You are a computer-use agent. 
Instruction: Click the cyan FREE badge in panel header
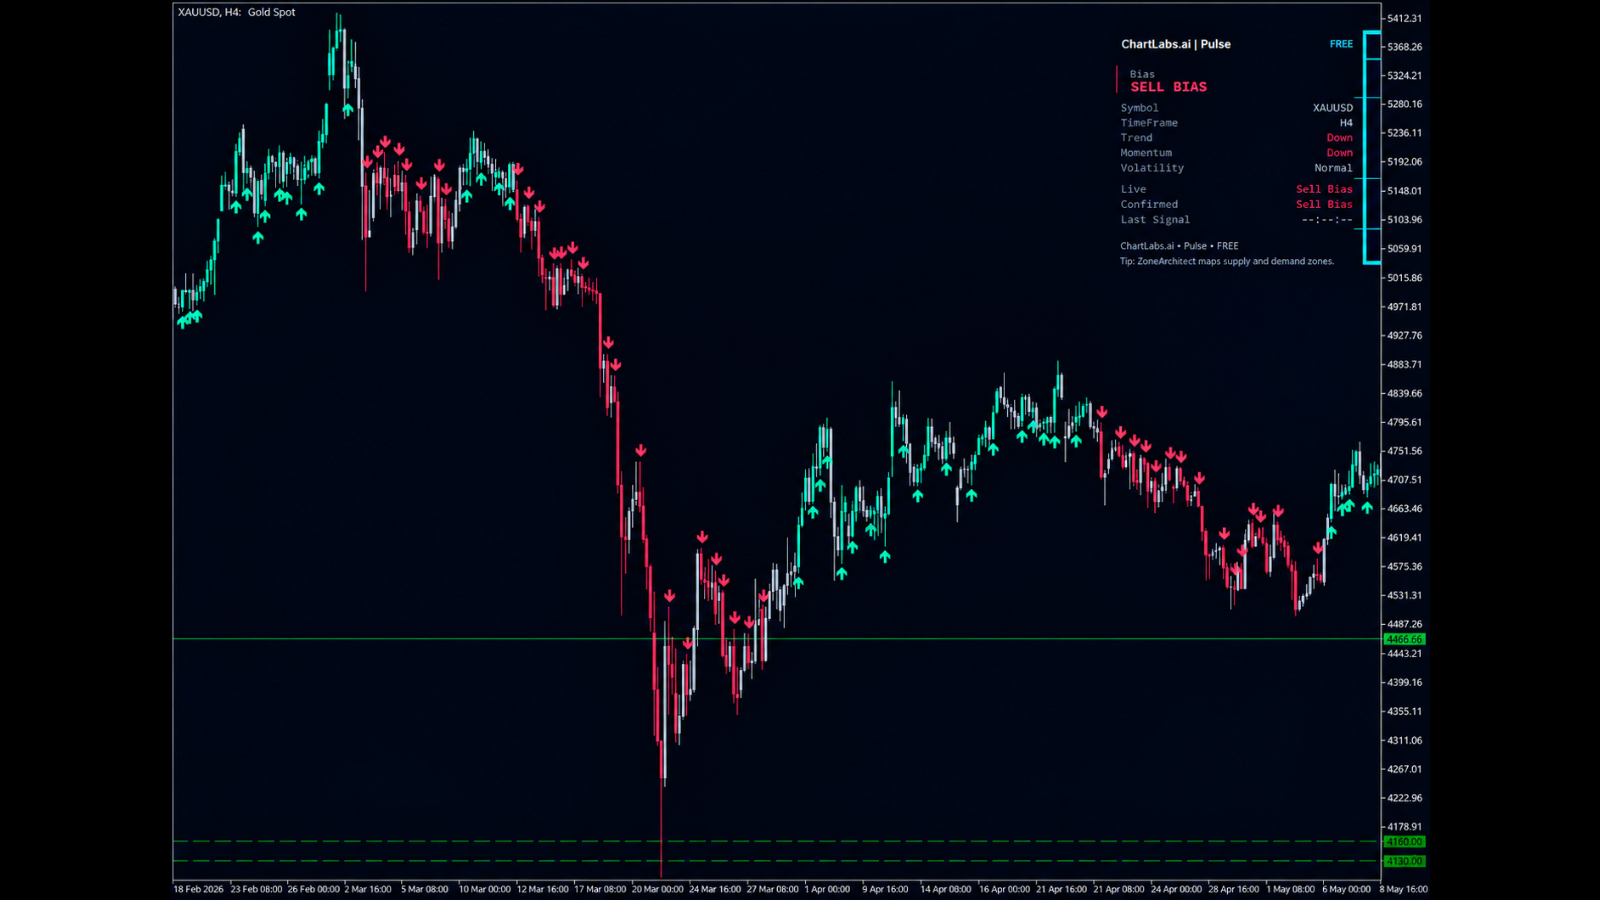(x=1341, y=44)
